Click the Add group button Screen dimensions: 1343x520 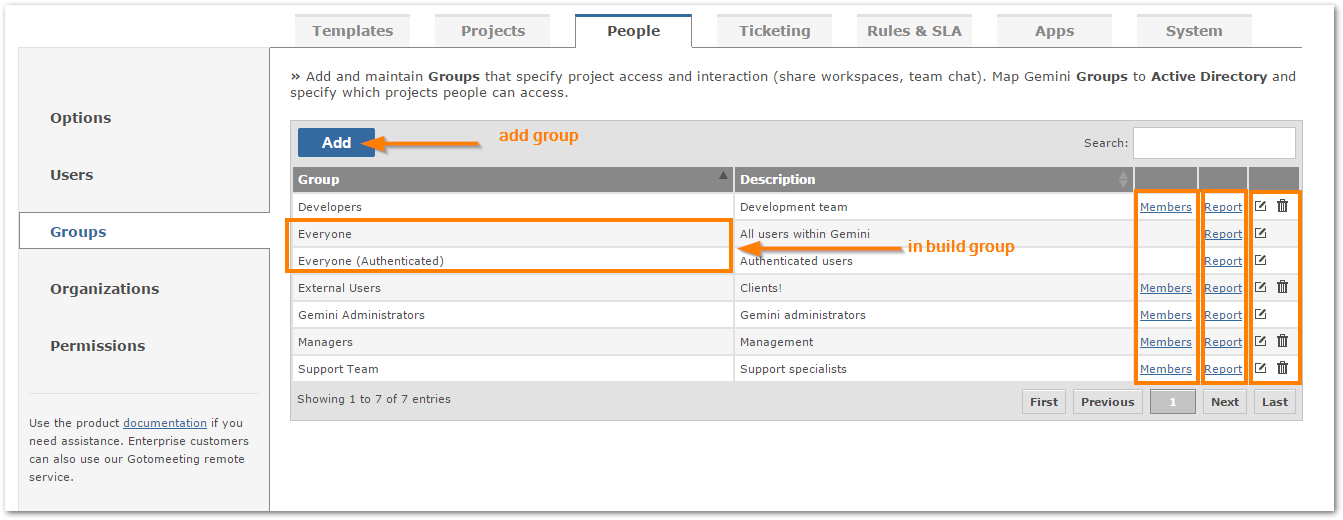pos(336,143)
